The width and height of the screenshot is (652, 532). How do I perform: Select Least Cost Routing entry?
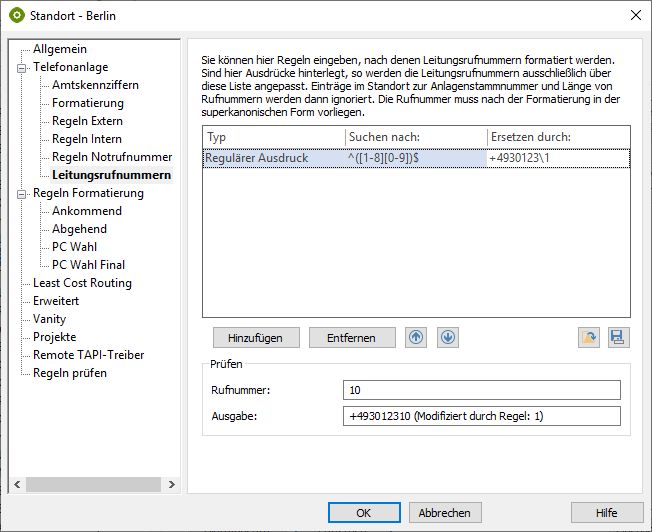pos(82,283)
